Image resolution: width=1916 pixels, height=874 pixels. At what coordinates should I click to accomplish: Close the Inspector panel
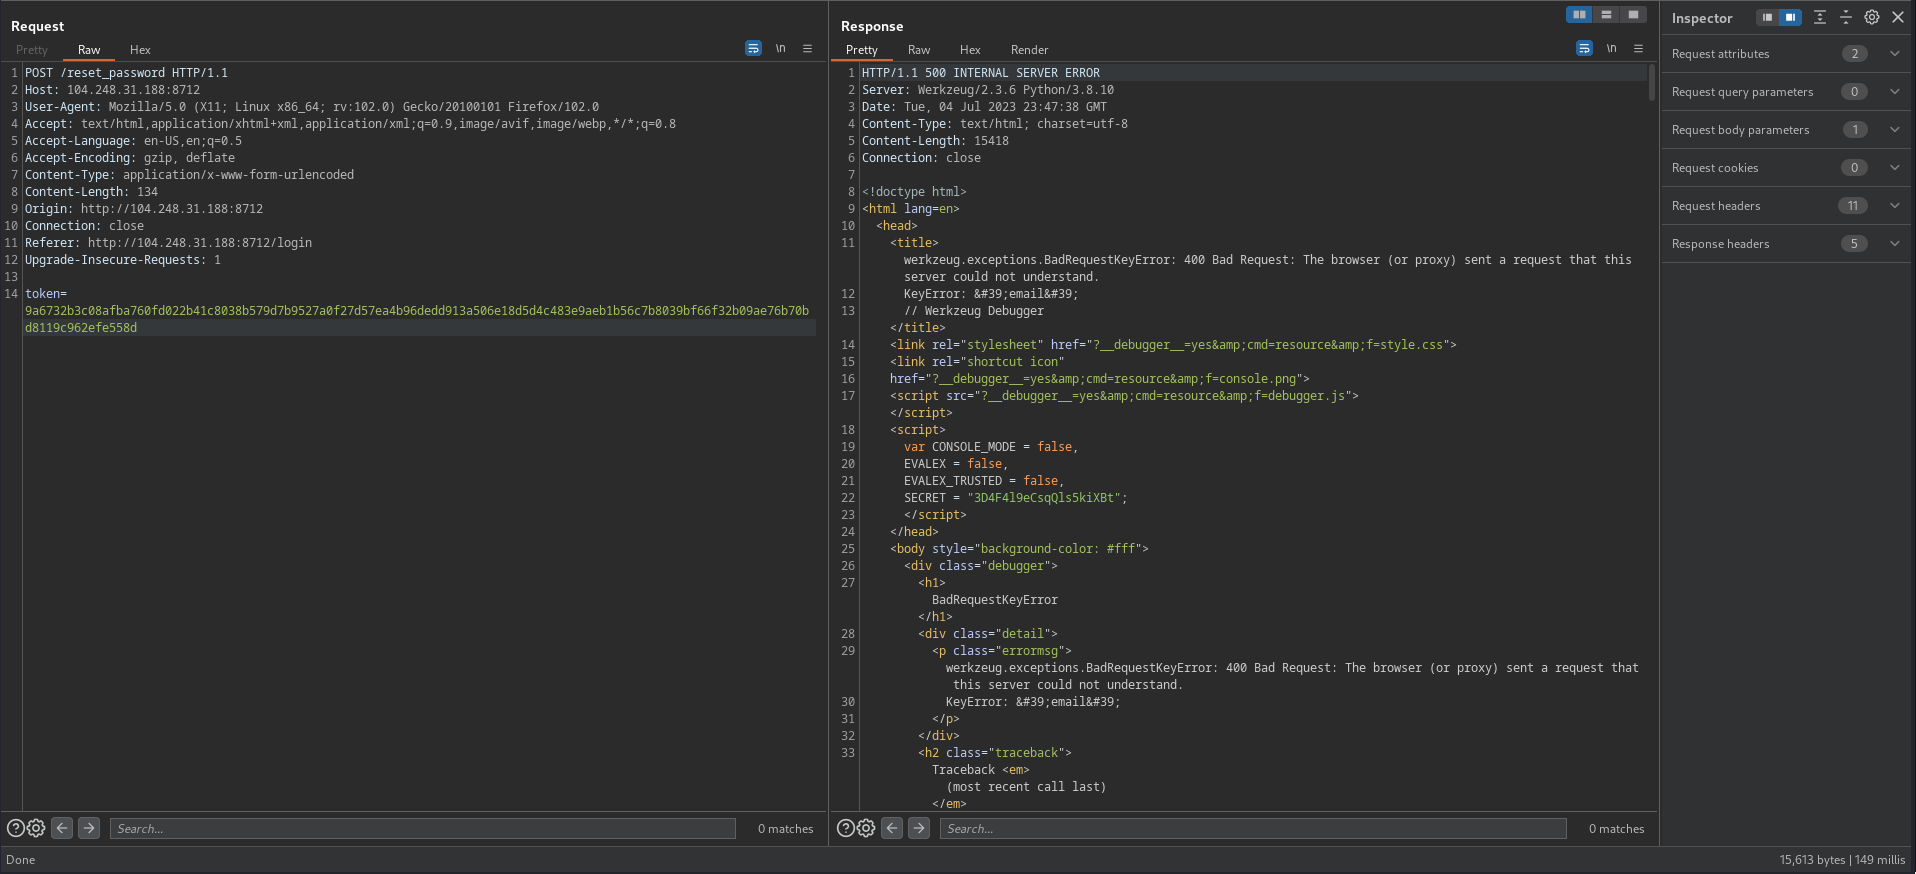click(1898, 17)
